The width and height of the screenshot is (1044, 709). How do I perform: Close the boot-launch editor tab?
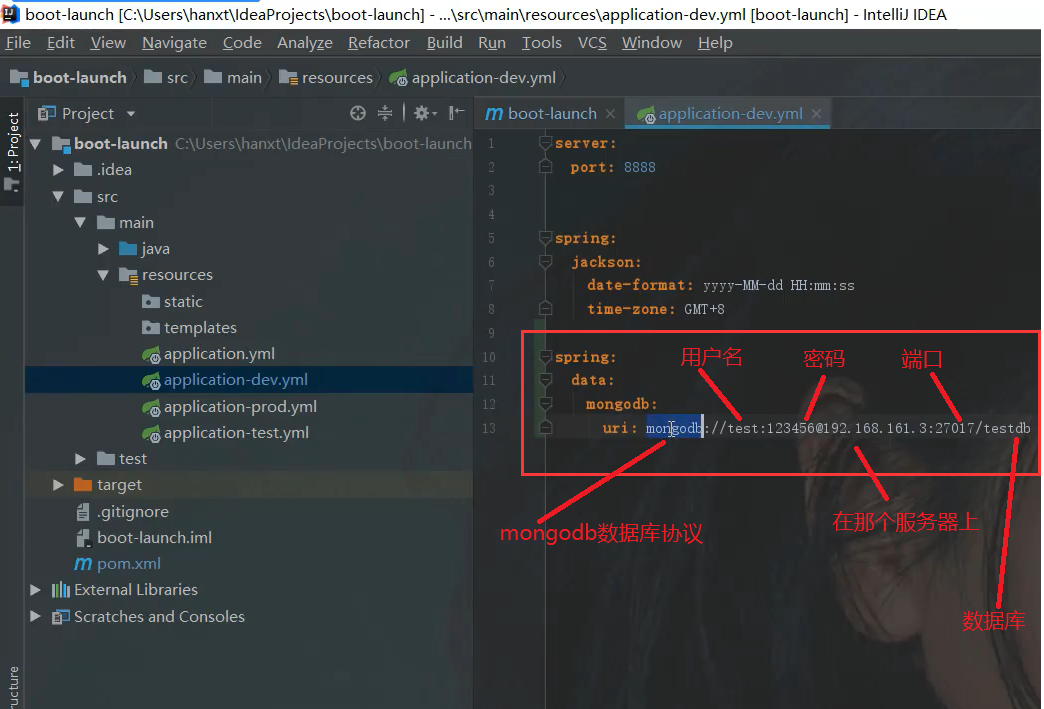tap(611, 114)
